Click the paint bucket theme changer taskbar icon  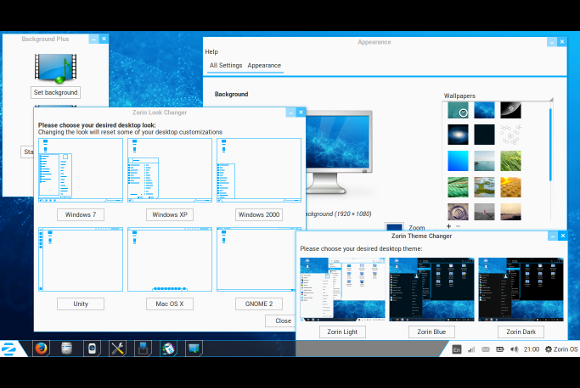click(x=168, y=348)
